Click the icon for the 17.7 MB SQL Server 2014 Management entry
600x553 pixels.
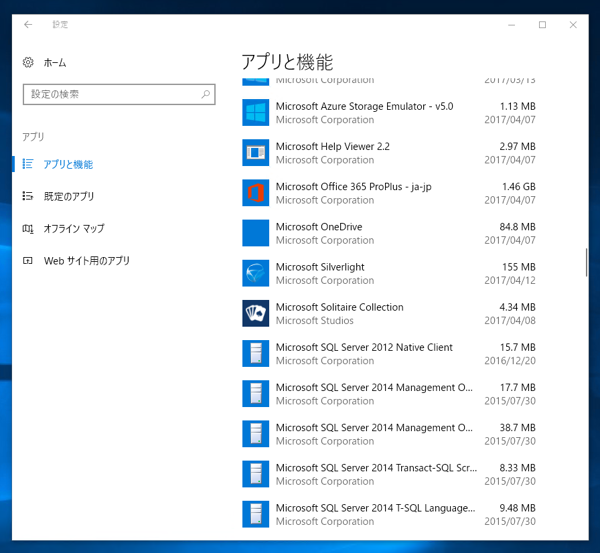click(256, 394)
